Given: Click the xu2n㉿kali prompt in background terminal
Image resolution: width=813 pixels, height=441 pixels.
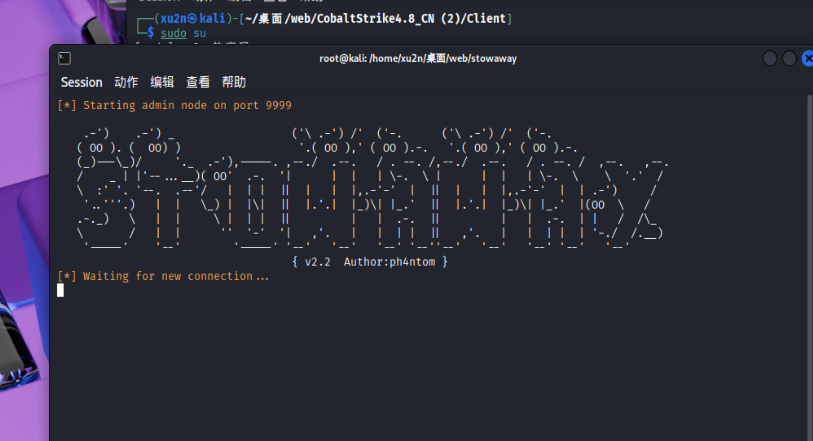Looking at the screenshot, I should pyautogui.click(x=193, y=19).
